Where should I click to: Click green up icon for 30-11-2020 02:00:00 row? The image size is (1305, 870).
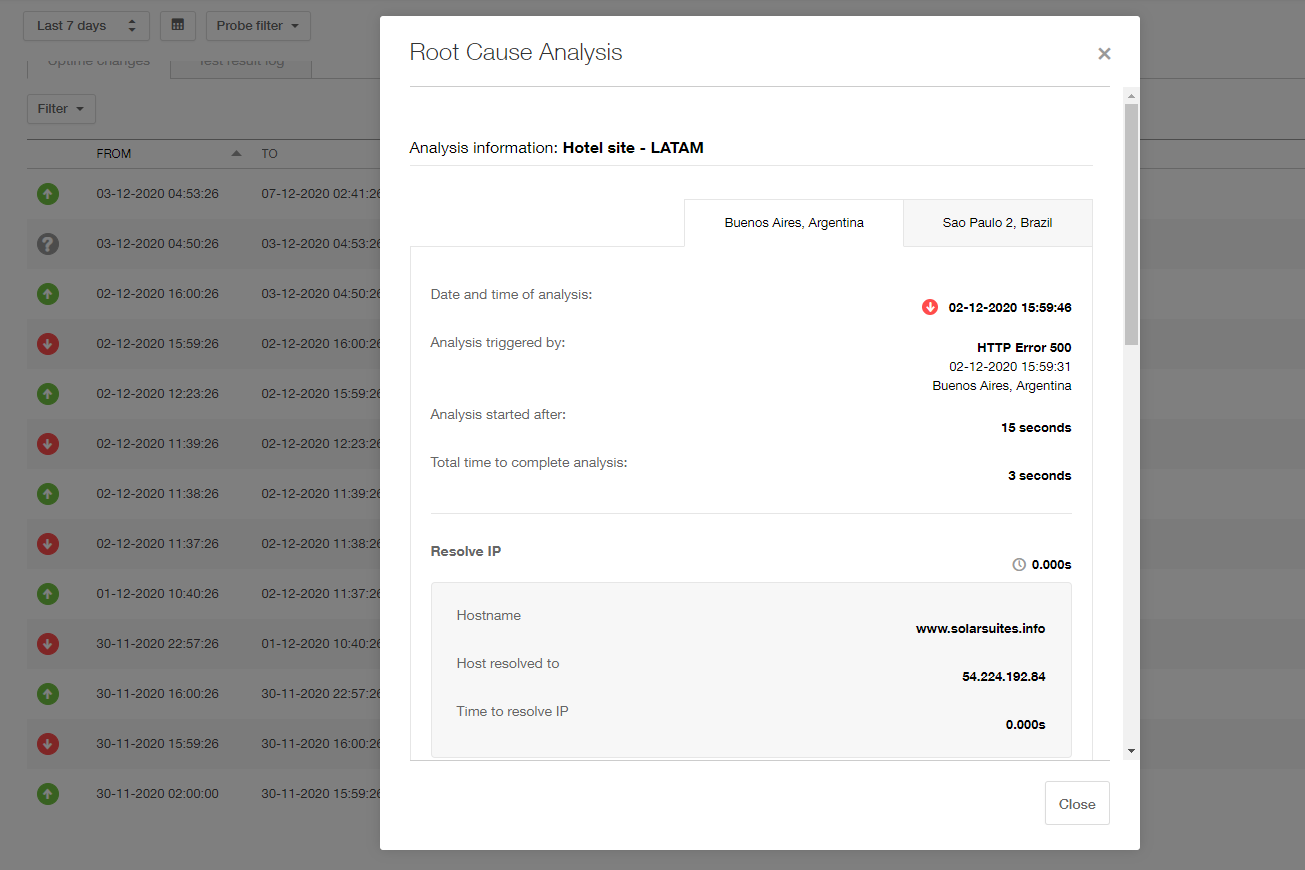coord(47,794)
